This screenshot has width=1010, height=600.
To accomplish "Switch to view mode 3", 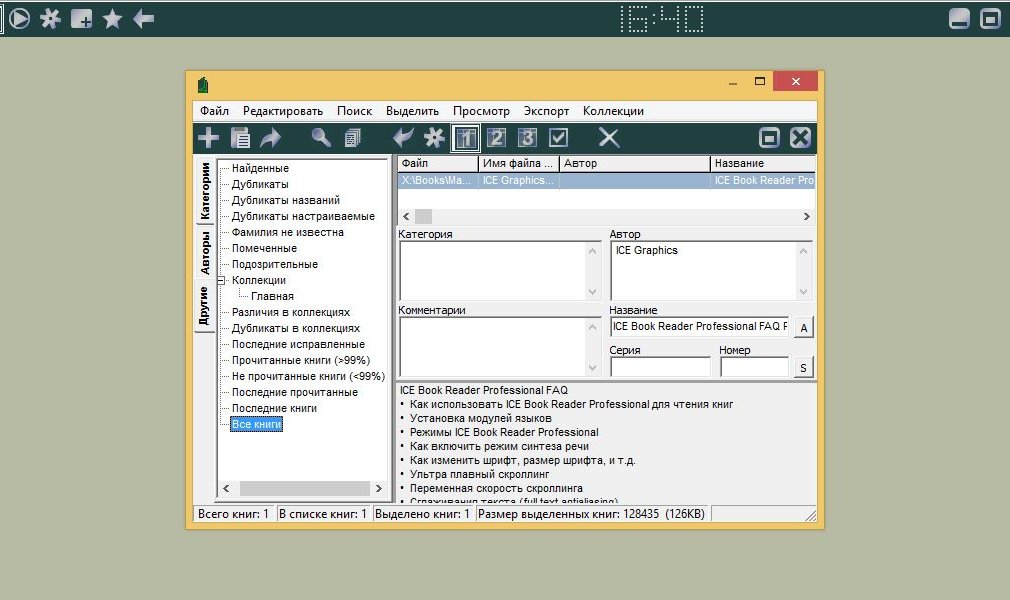I will point(527,138).
